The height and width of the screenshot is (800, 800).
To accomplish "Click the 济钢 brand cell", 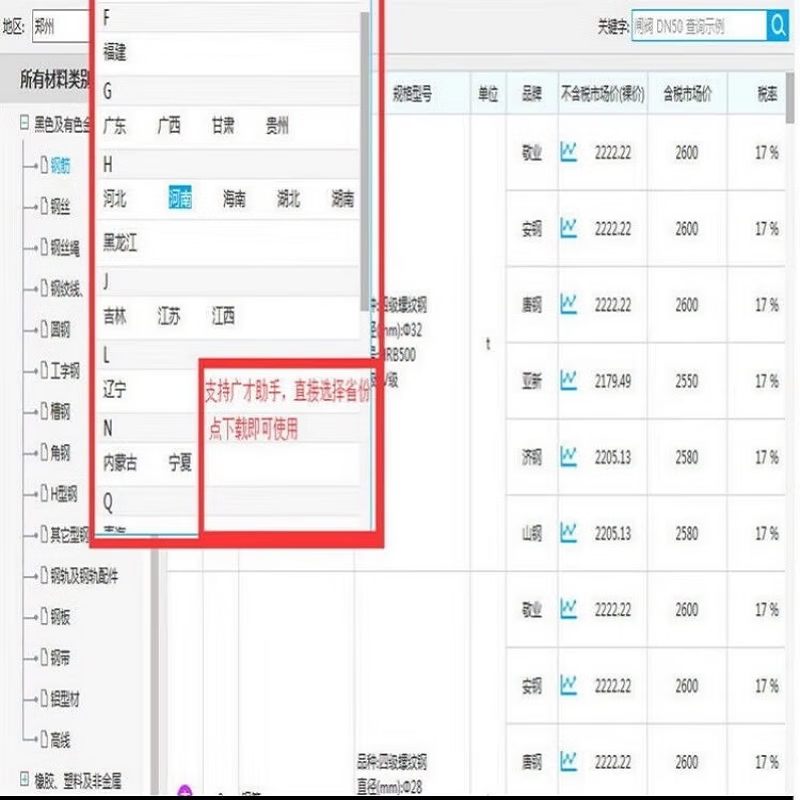I will [532, 458].
